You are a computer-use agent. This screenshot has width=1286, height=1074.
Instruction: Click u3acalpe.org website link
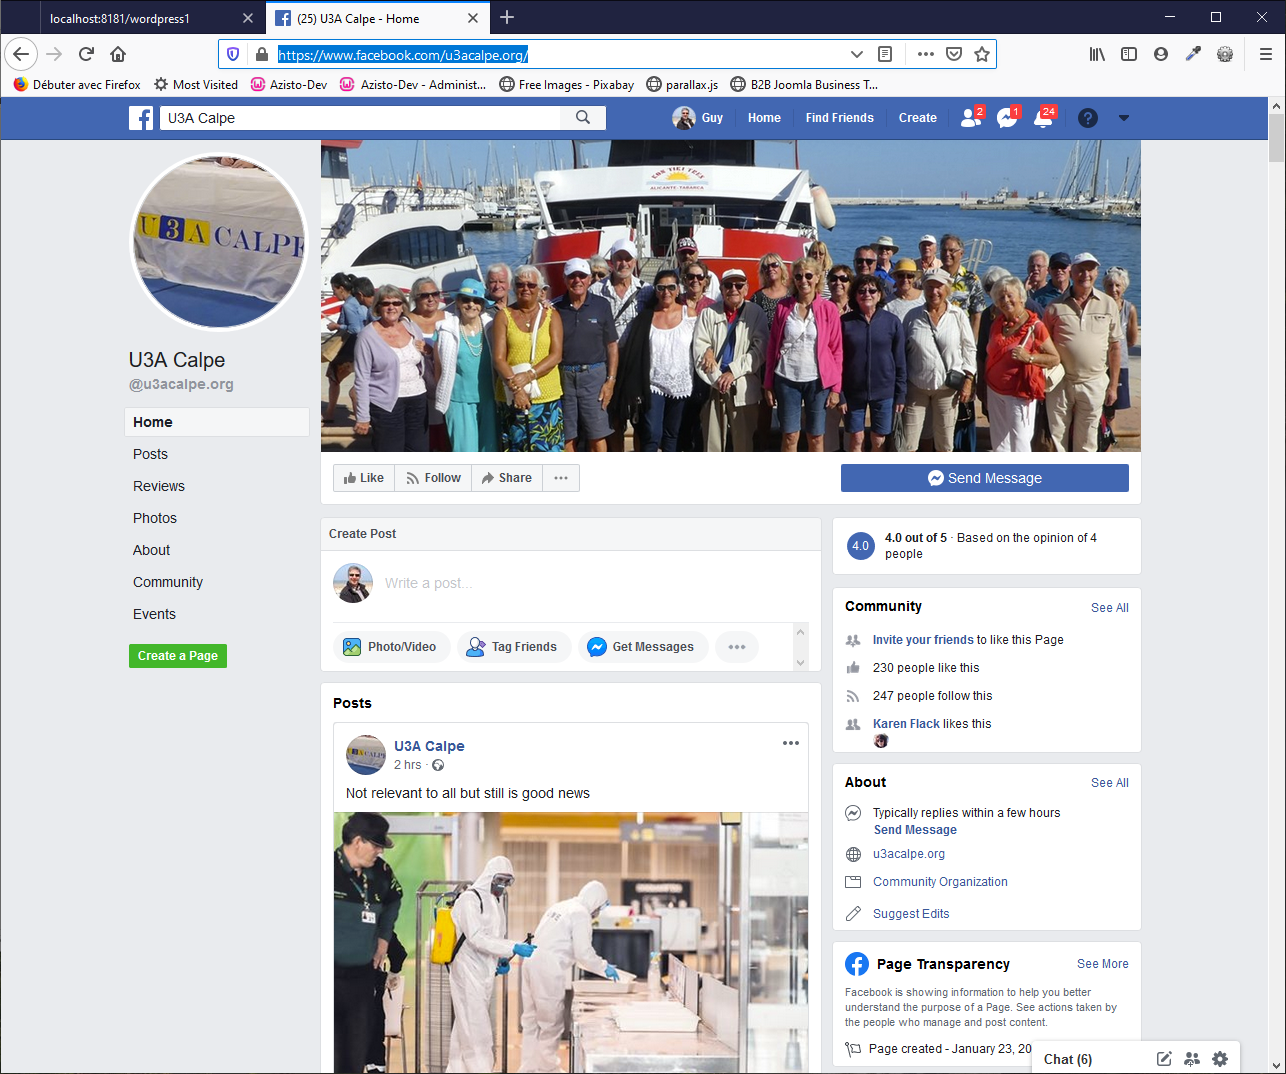pos(909,854)
